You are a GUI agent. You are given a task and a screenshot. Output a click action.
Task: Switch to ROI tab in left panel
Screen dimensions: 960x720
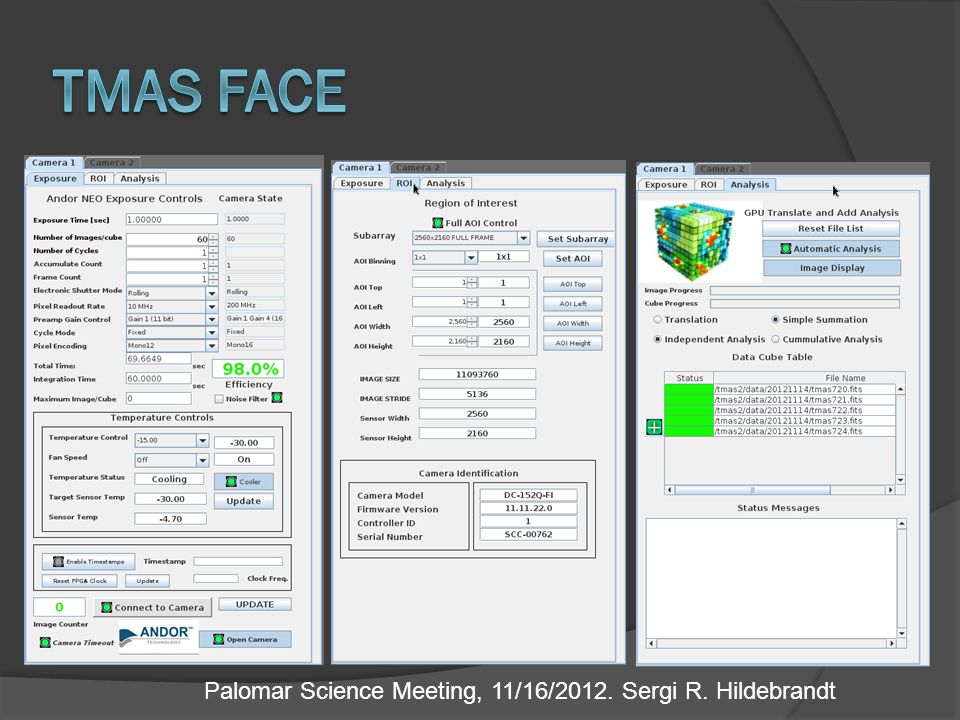pyautogui.click(x=98, y=179)
